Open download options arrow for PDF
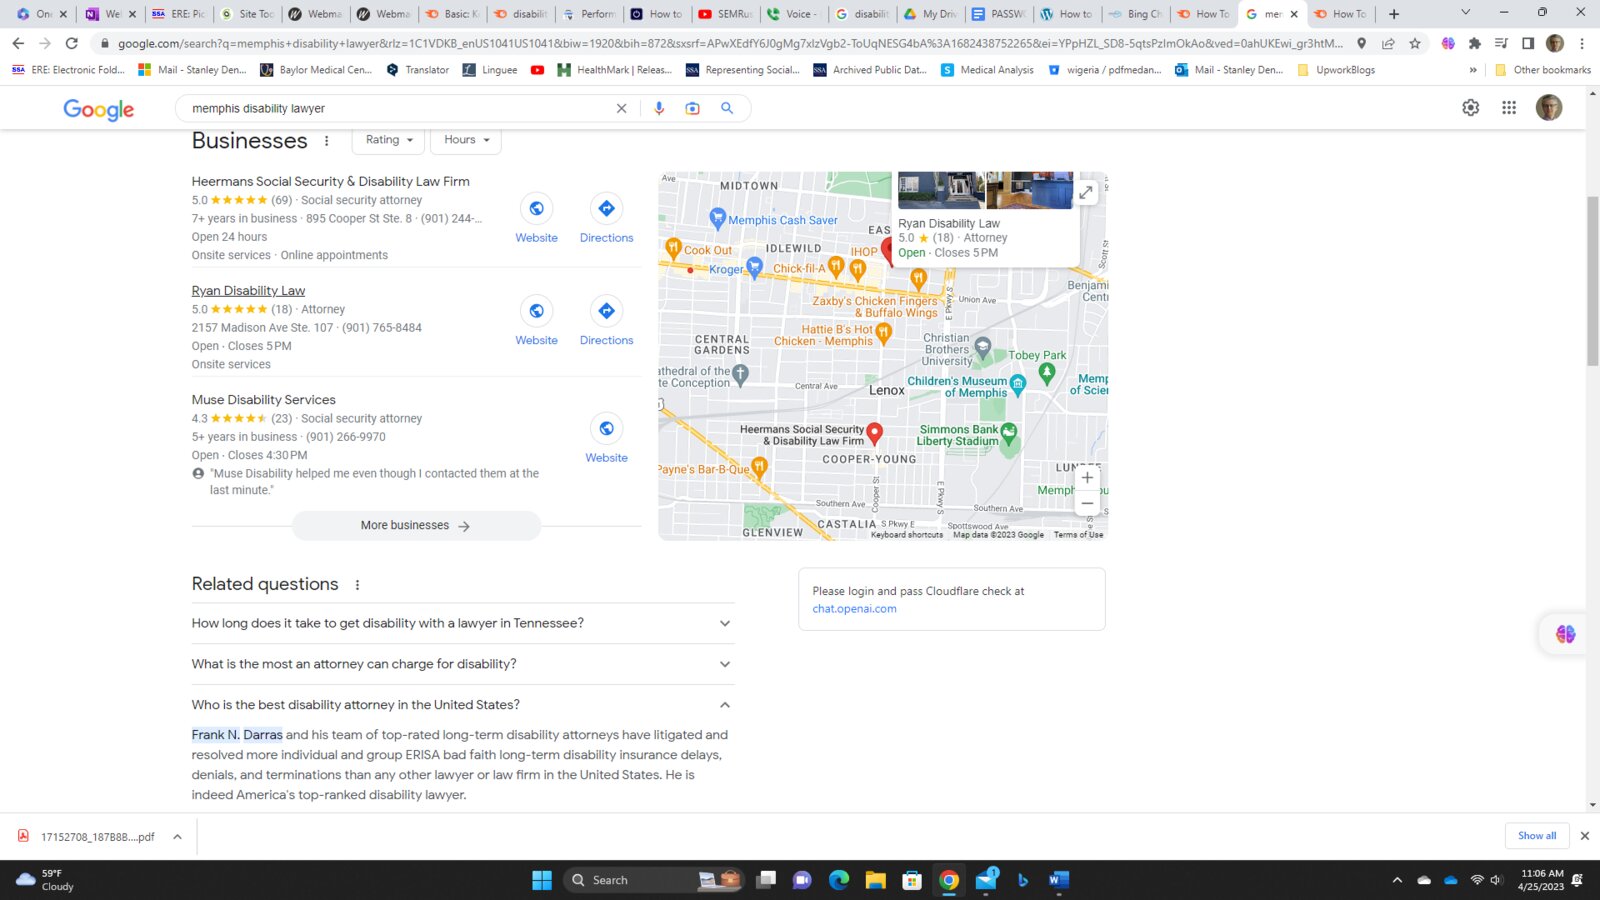This screenshot has height=900, width=1600. [177, 837]
